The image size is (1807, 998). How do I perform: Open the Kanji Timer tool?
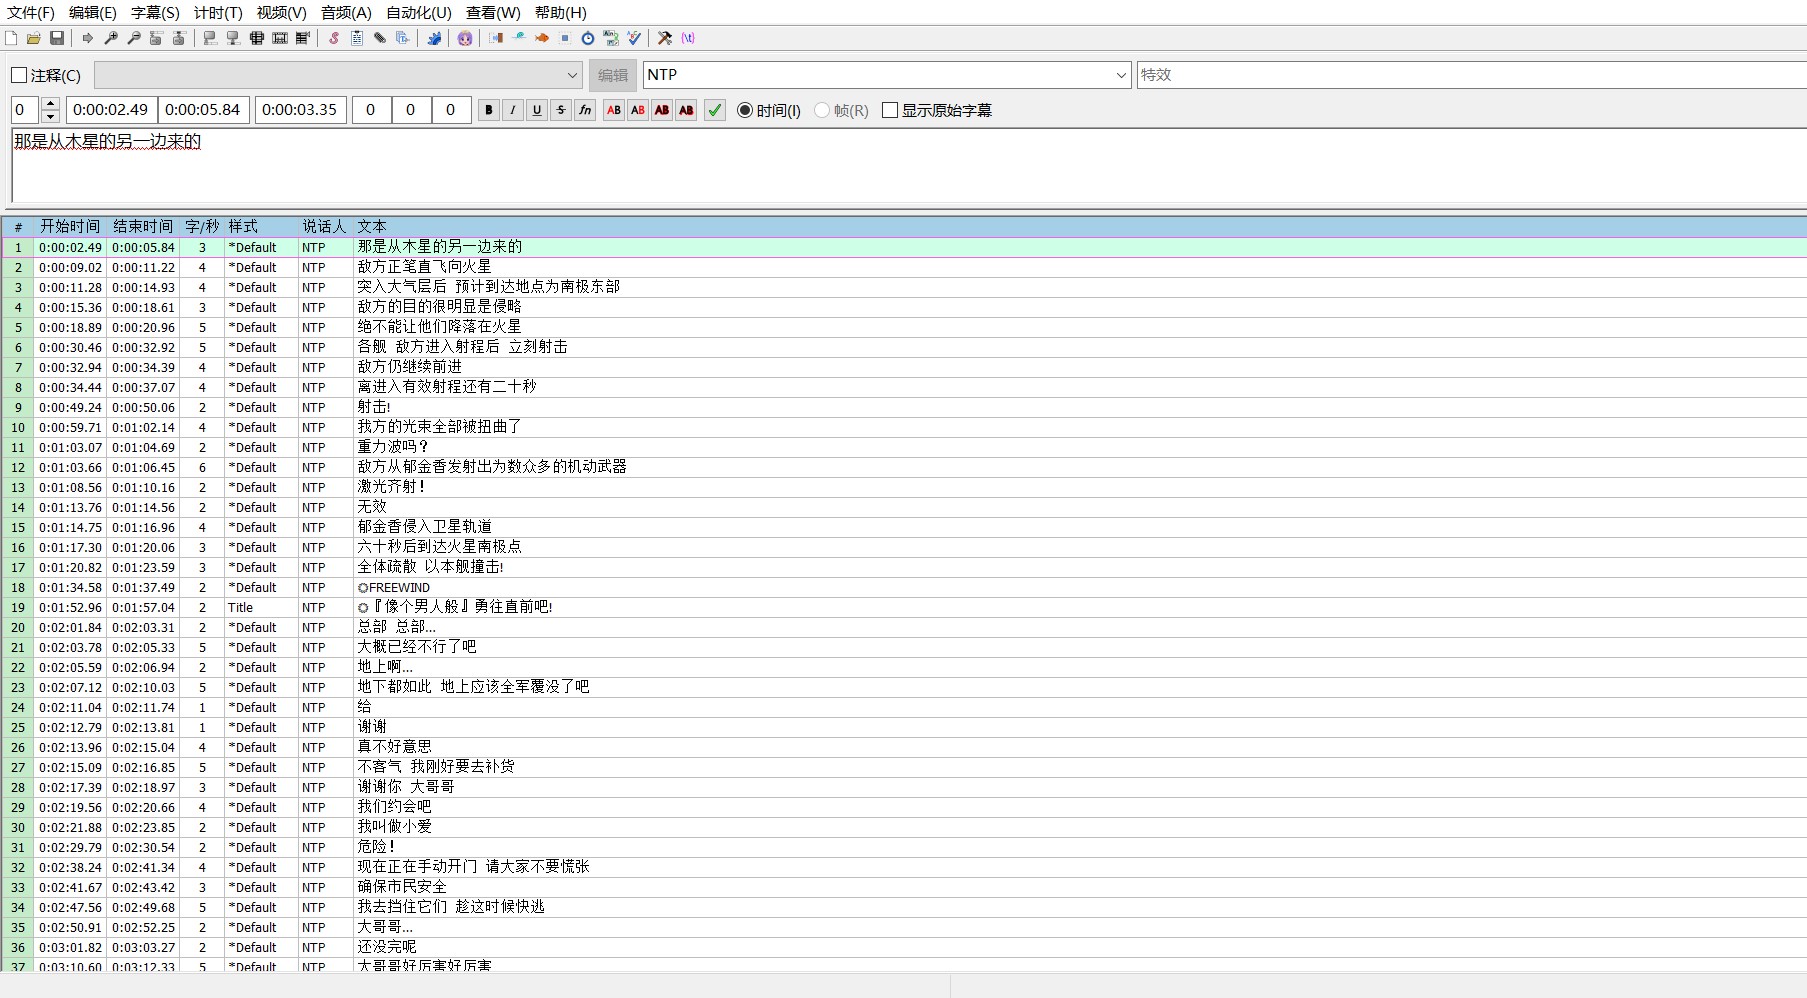(611, 38)
